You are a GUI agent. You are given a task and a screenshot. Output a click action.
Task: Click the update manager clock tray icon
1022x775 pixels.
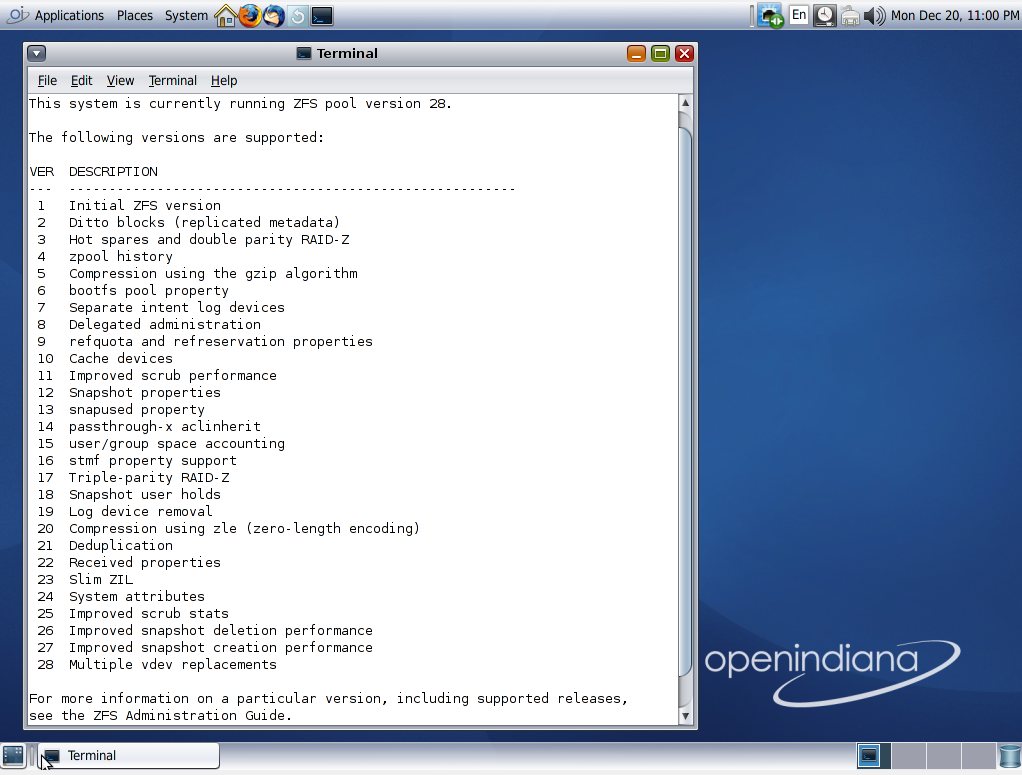(825, 16)
